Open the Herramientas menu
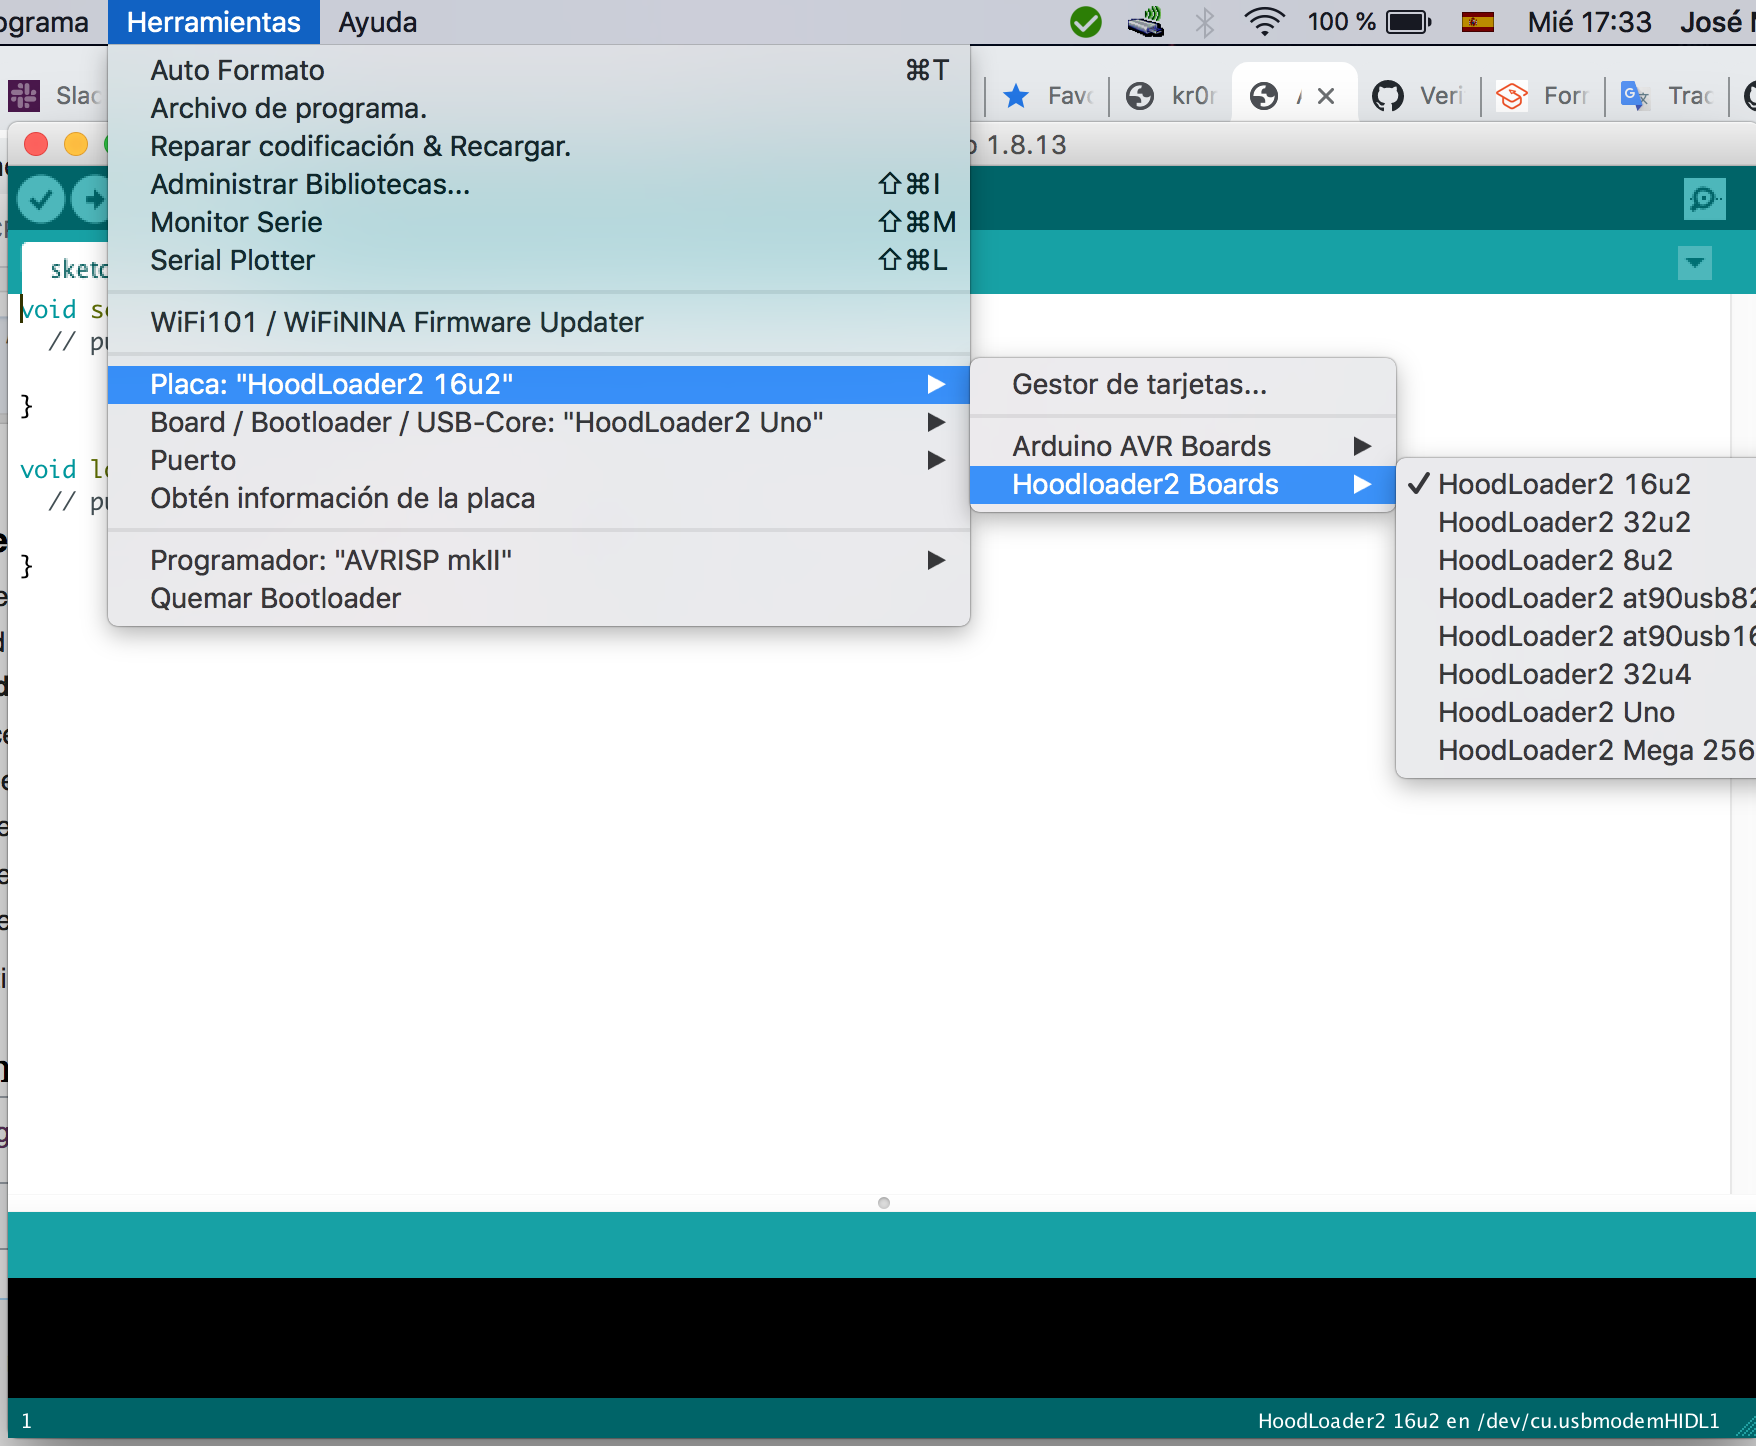 [x=214, y=22]
